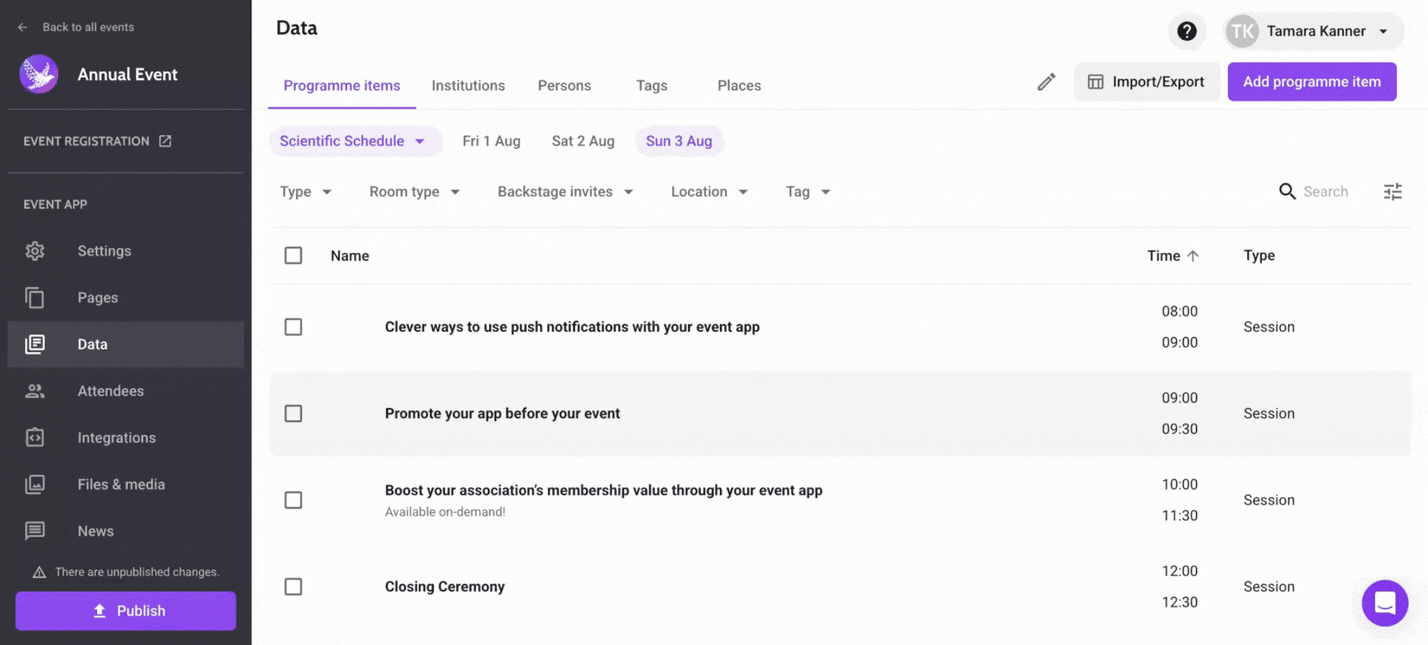Tick the select-all checkbox in header
Image resolution: width=1428 pixels, height=645 pixels.
(293, 256)
